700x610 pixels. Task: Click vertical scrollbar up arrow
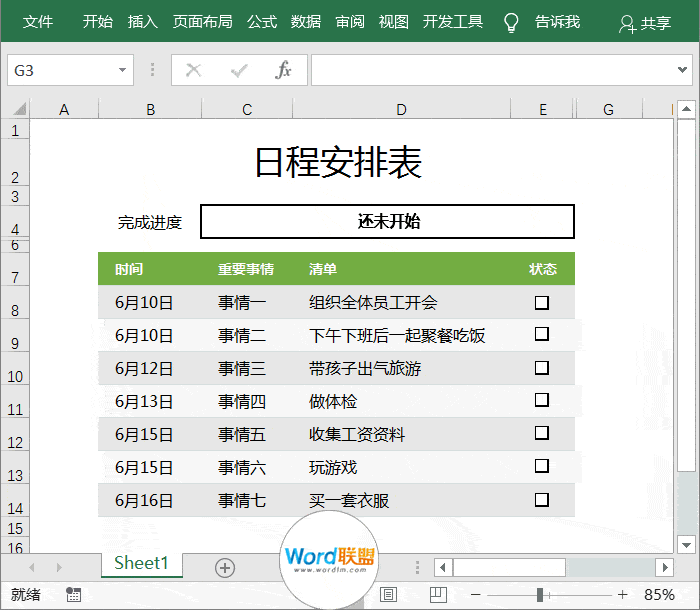coord(686,109)
